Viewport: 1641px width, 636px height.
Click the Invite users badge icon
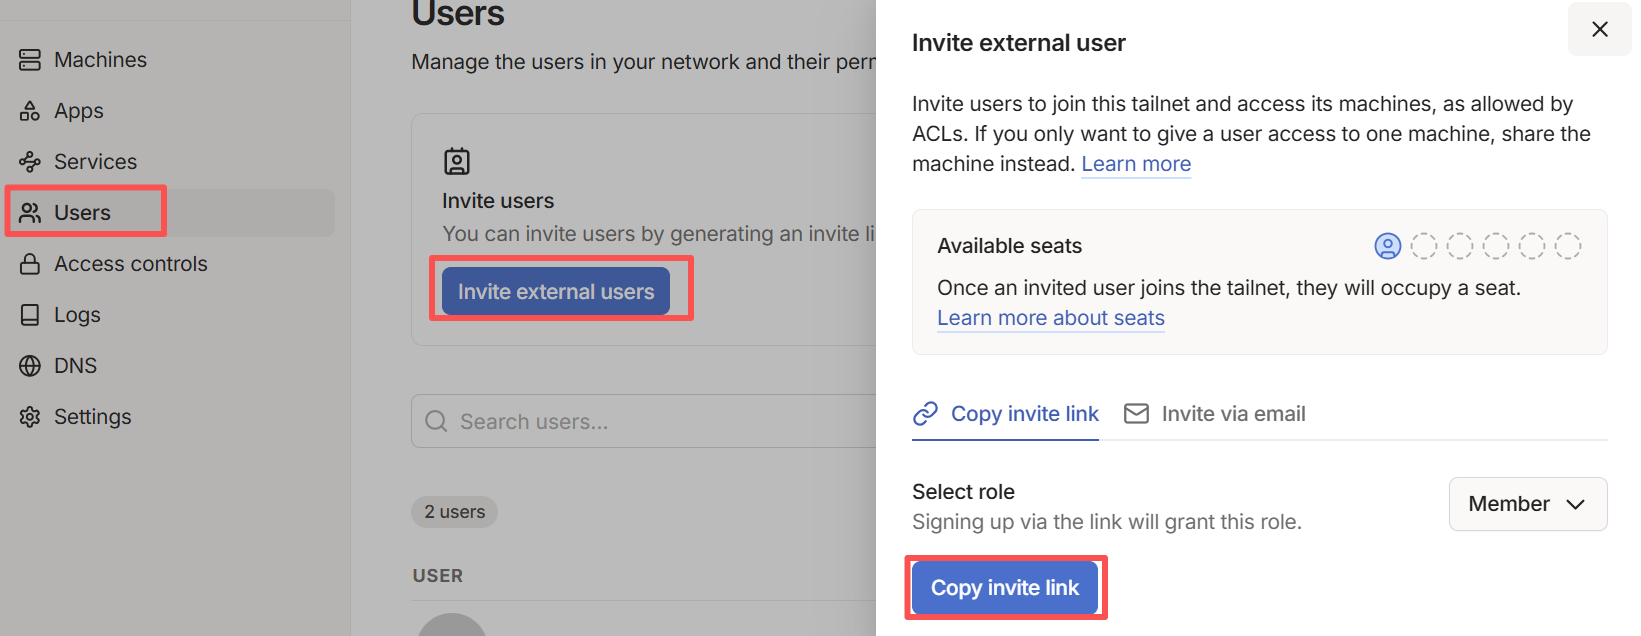tap(457, 161)
